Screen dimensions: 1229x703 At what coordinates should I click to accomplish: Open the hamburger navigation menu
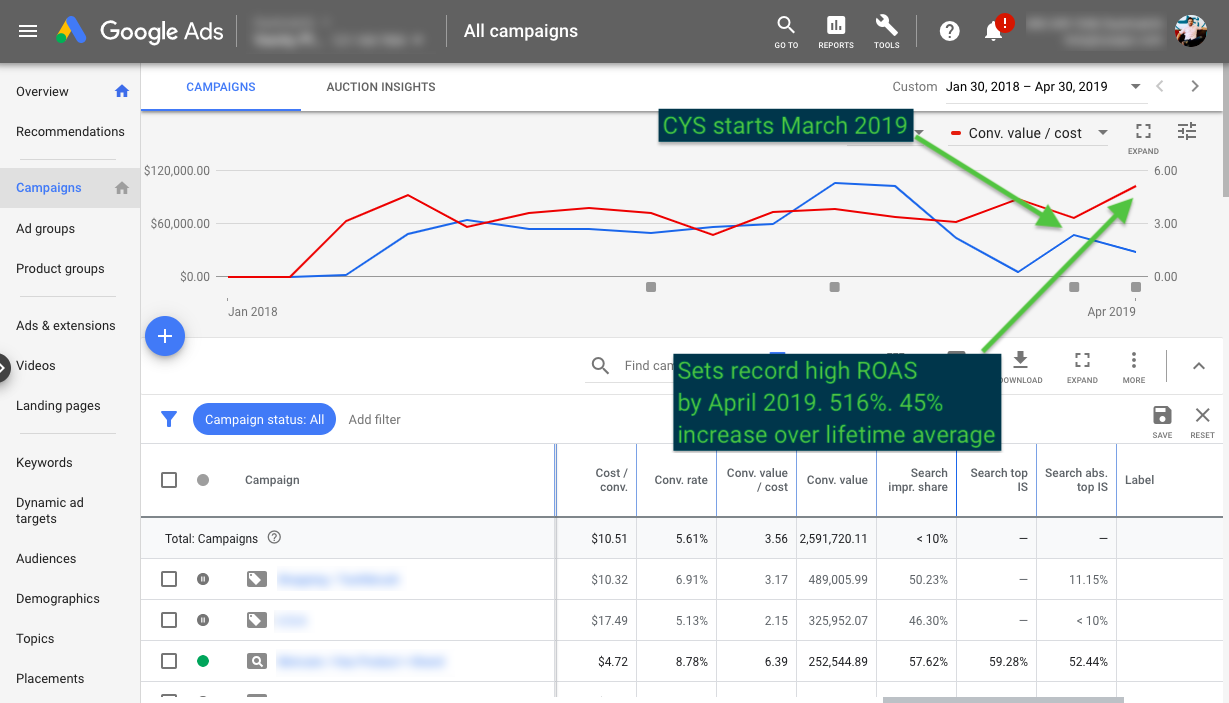[x=28, y=31]
